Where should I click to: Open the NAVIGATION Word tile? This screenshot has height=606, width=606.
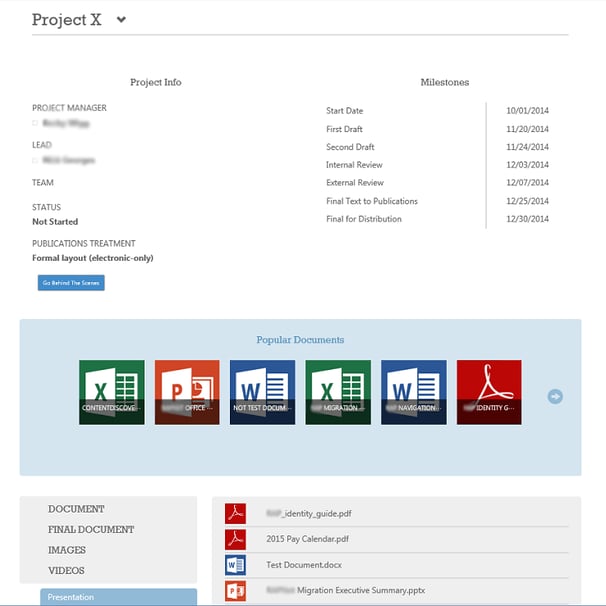[414, 392]
